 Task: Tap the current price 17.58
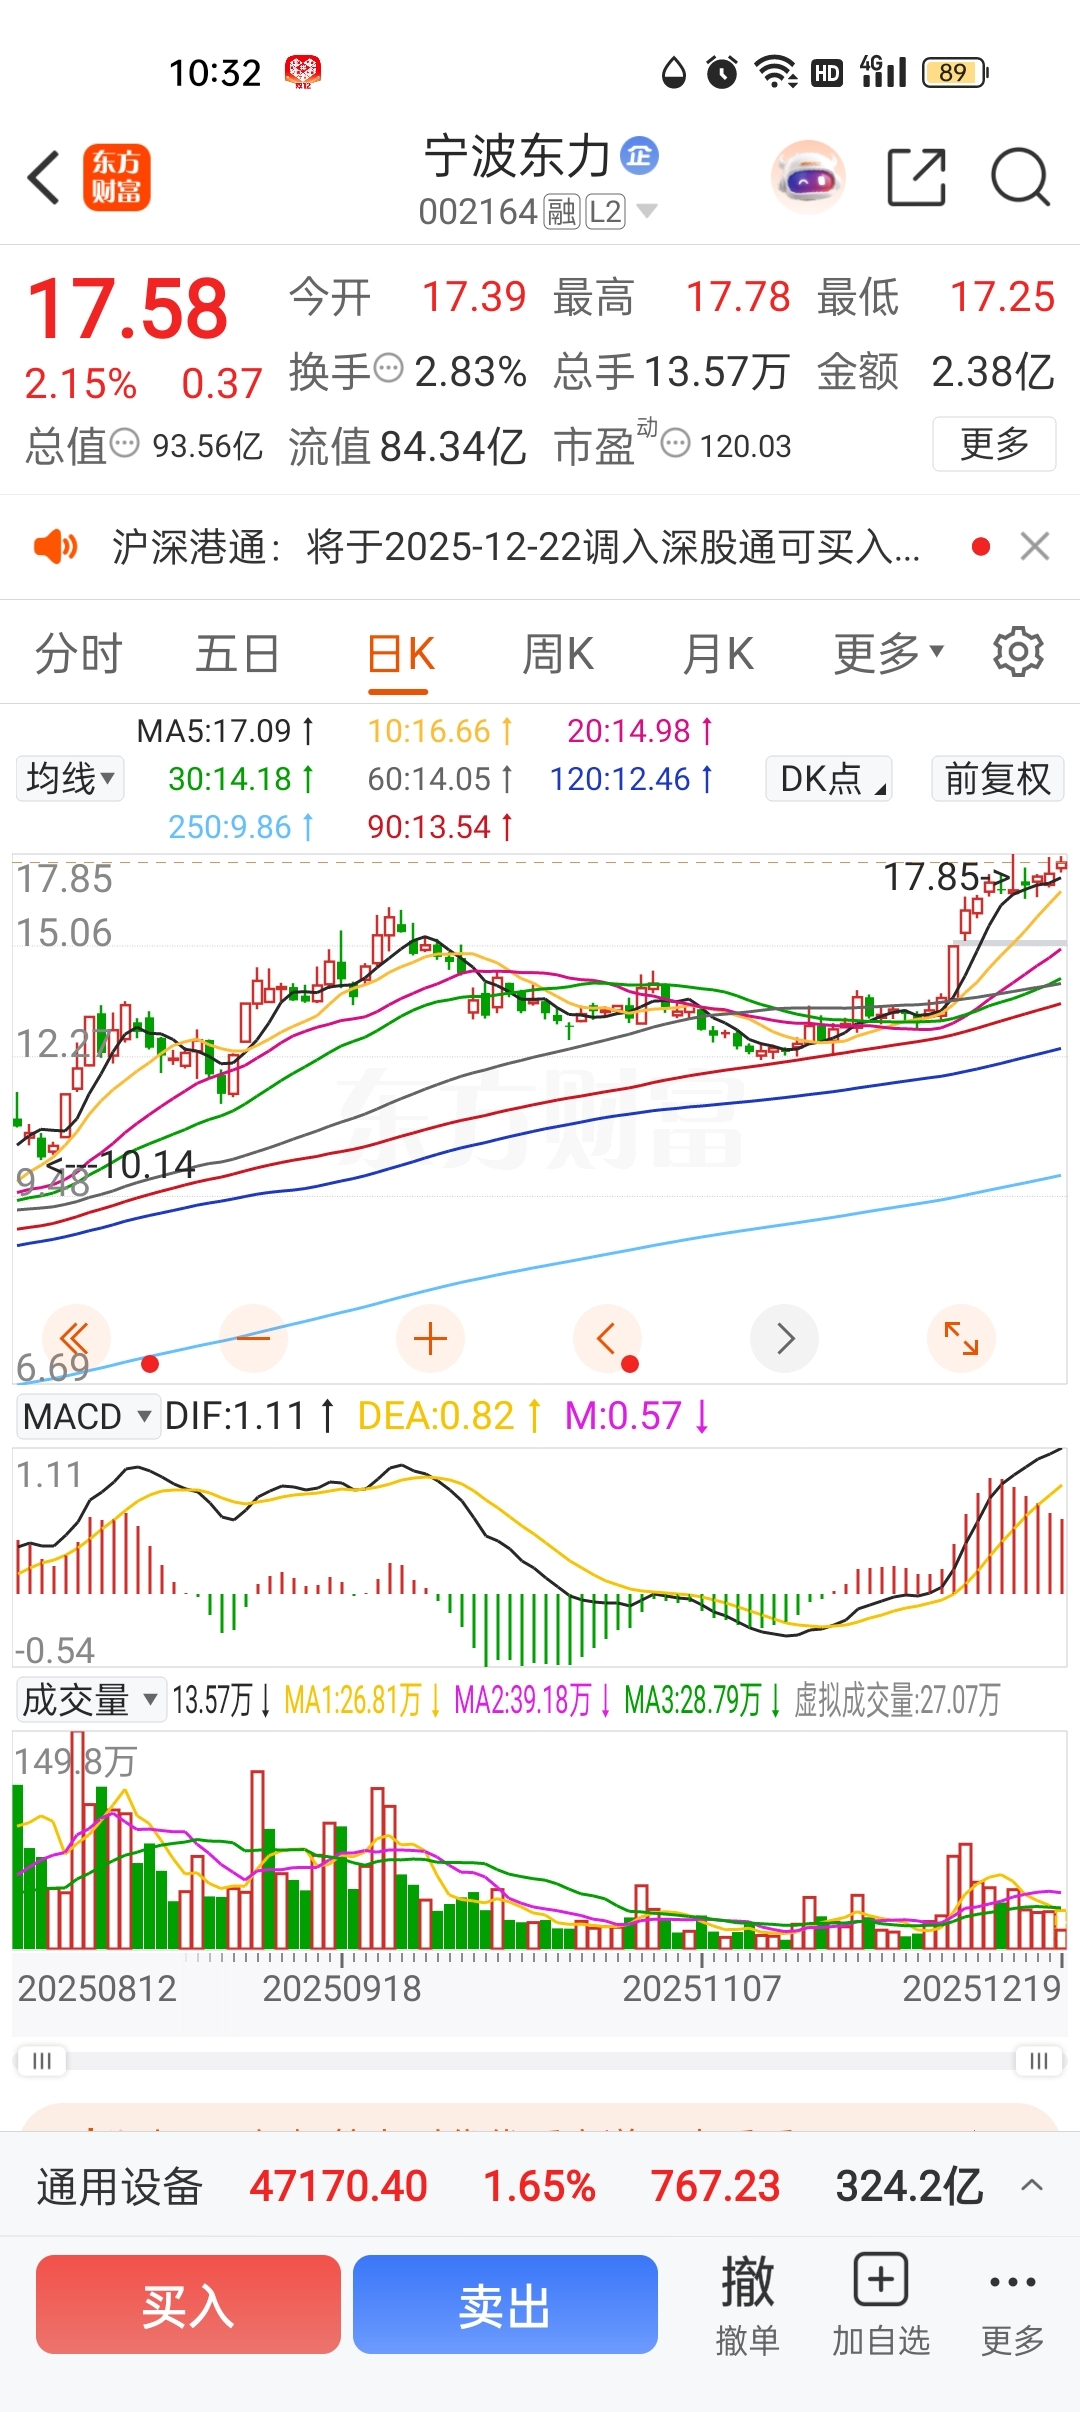click(x=128, y=307)
